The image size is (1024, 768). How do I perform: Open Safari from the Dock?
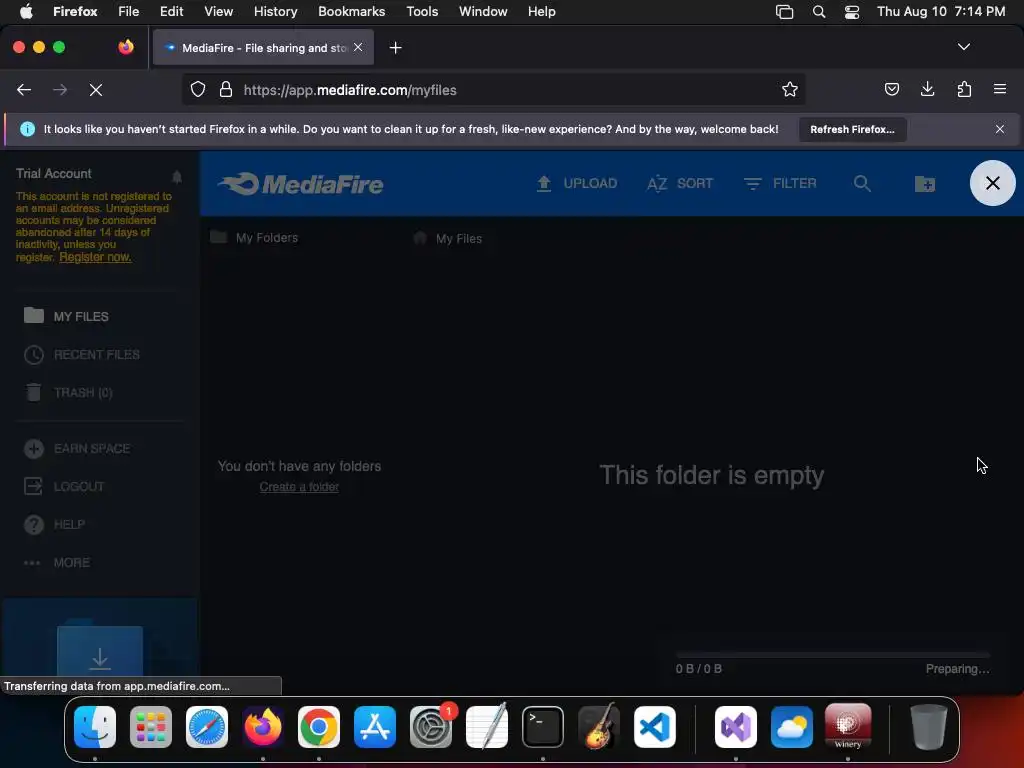[207, 727]
